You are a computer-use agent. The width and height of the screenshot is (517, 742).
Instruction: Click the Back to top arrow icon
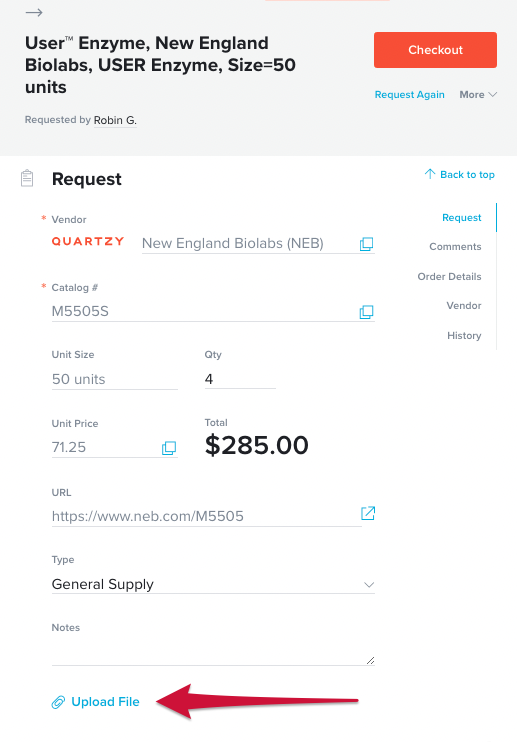pos(429,174)
